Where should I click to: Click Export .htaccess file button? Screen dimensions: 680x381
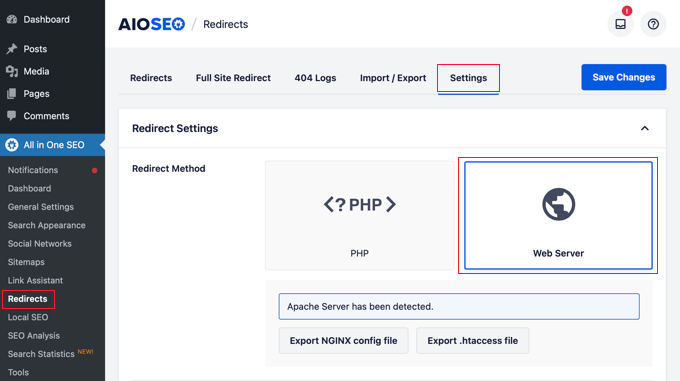tap(473, 341)
